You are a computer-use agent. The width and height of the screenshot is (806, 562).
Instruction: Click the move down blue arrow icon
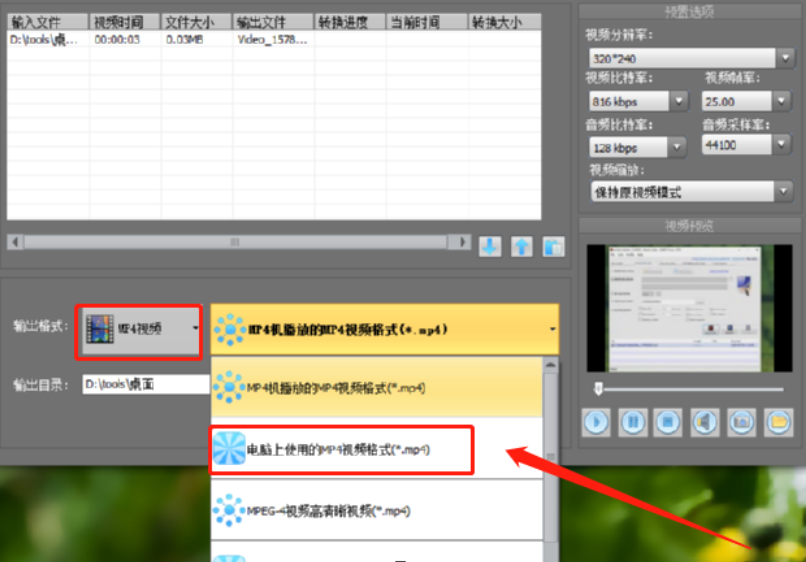pyautogui.click(x=490, y=247)
